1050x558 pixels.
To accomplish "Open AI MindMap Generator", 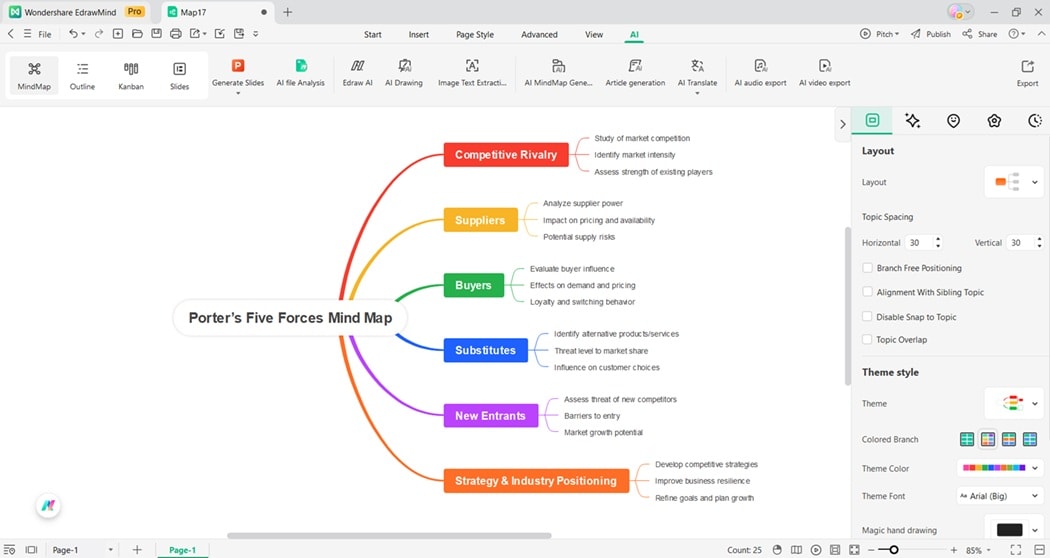I will (x=558, y=73).
